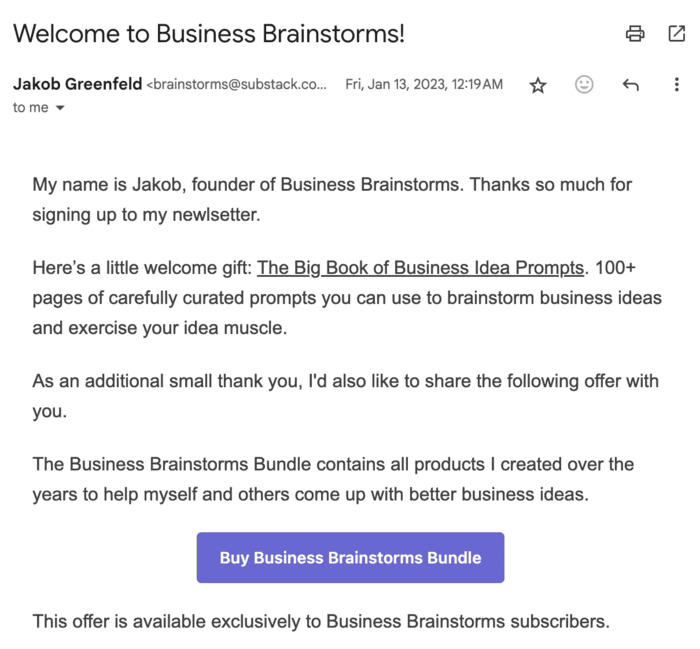
Task: Expand recipient details arrow next to "to me"
Action: click(x=60, y=108)
